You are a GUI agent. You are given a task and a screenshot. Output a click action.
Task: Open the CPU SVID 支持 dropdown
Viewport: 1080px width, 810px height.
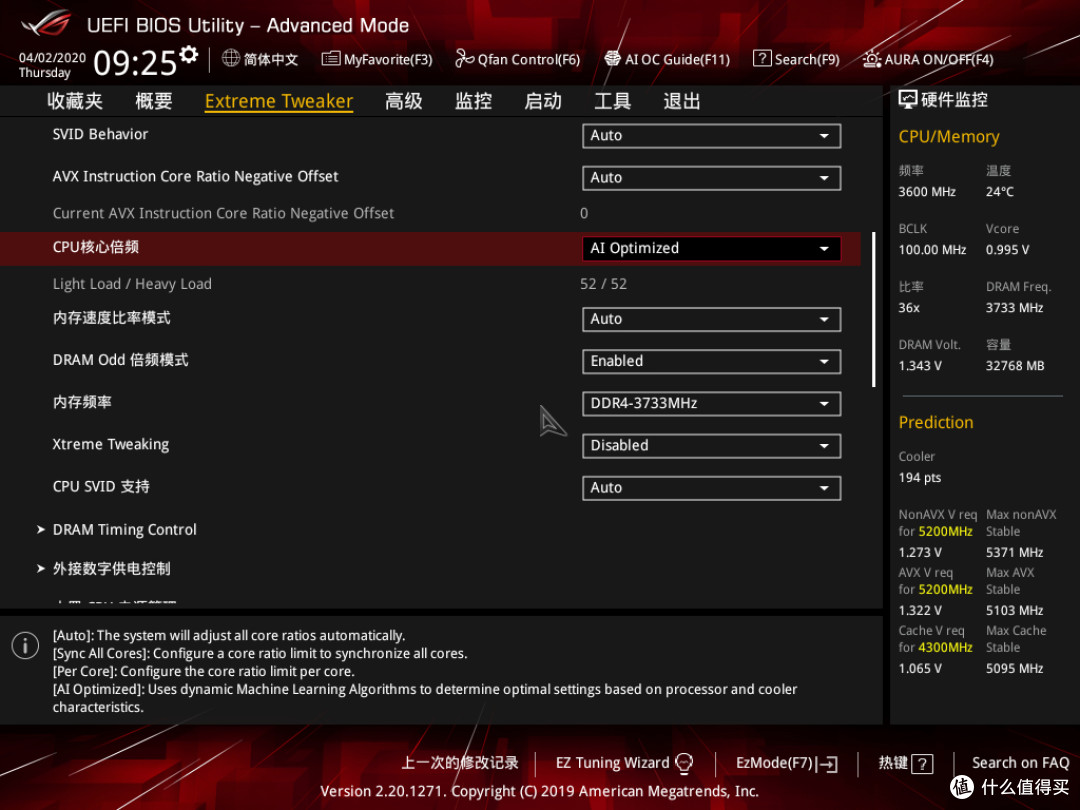711,488
